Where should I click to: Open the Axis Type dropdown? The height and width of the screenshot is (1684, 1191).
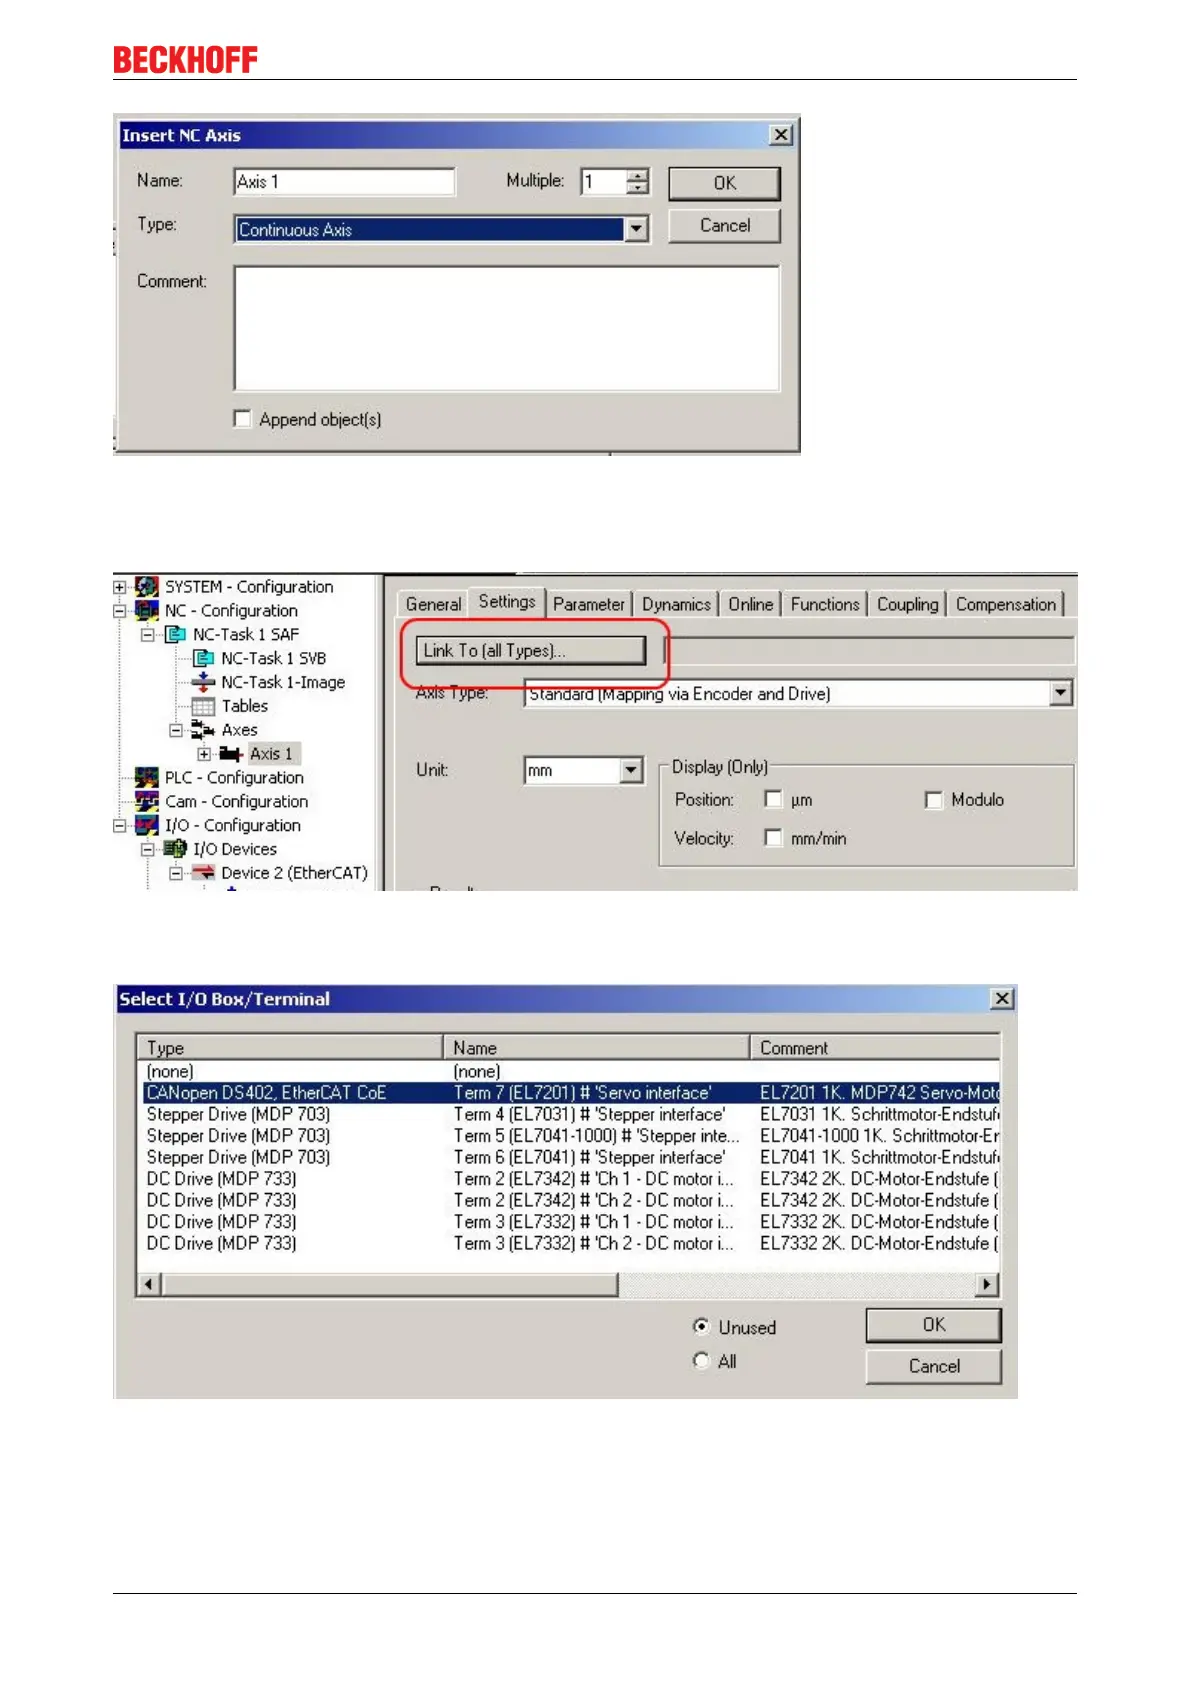pyautogui.click(x=1061, y=693)
